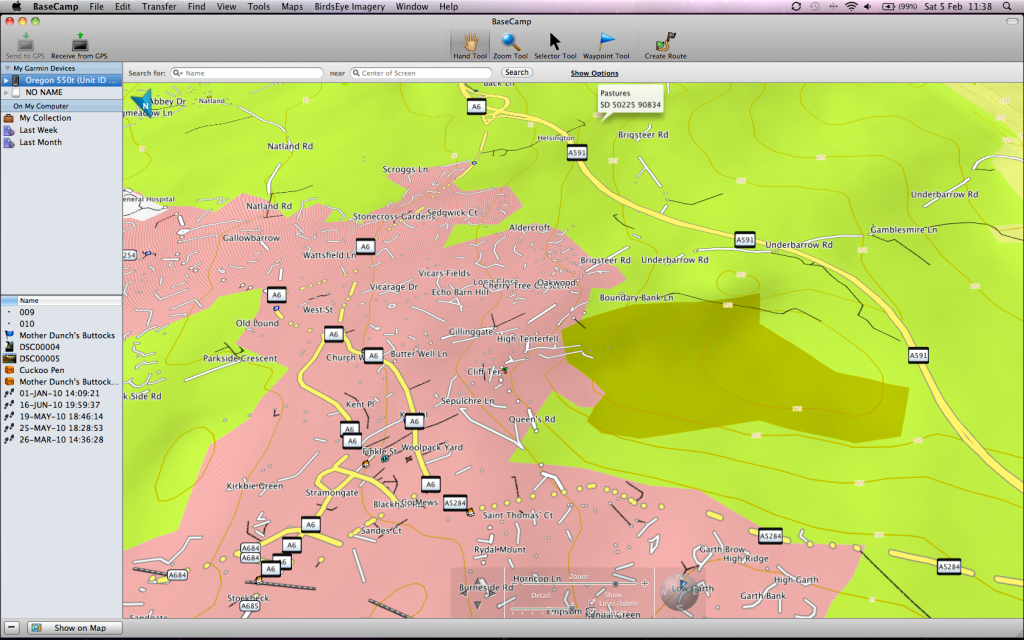Open the Find menu
The width and height of the screenshot is (1024, 640).
(x=196, y=7)
